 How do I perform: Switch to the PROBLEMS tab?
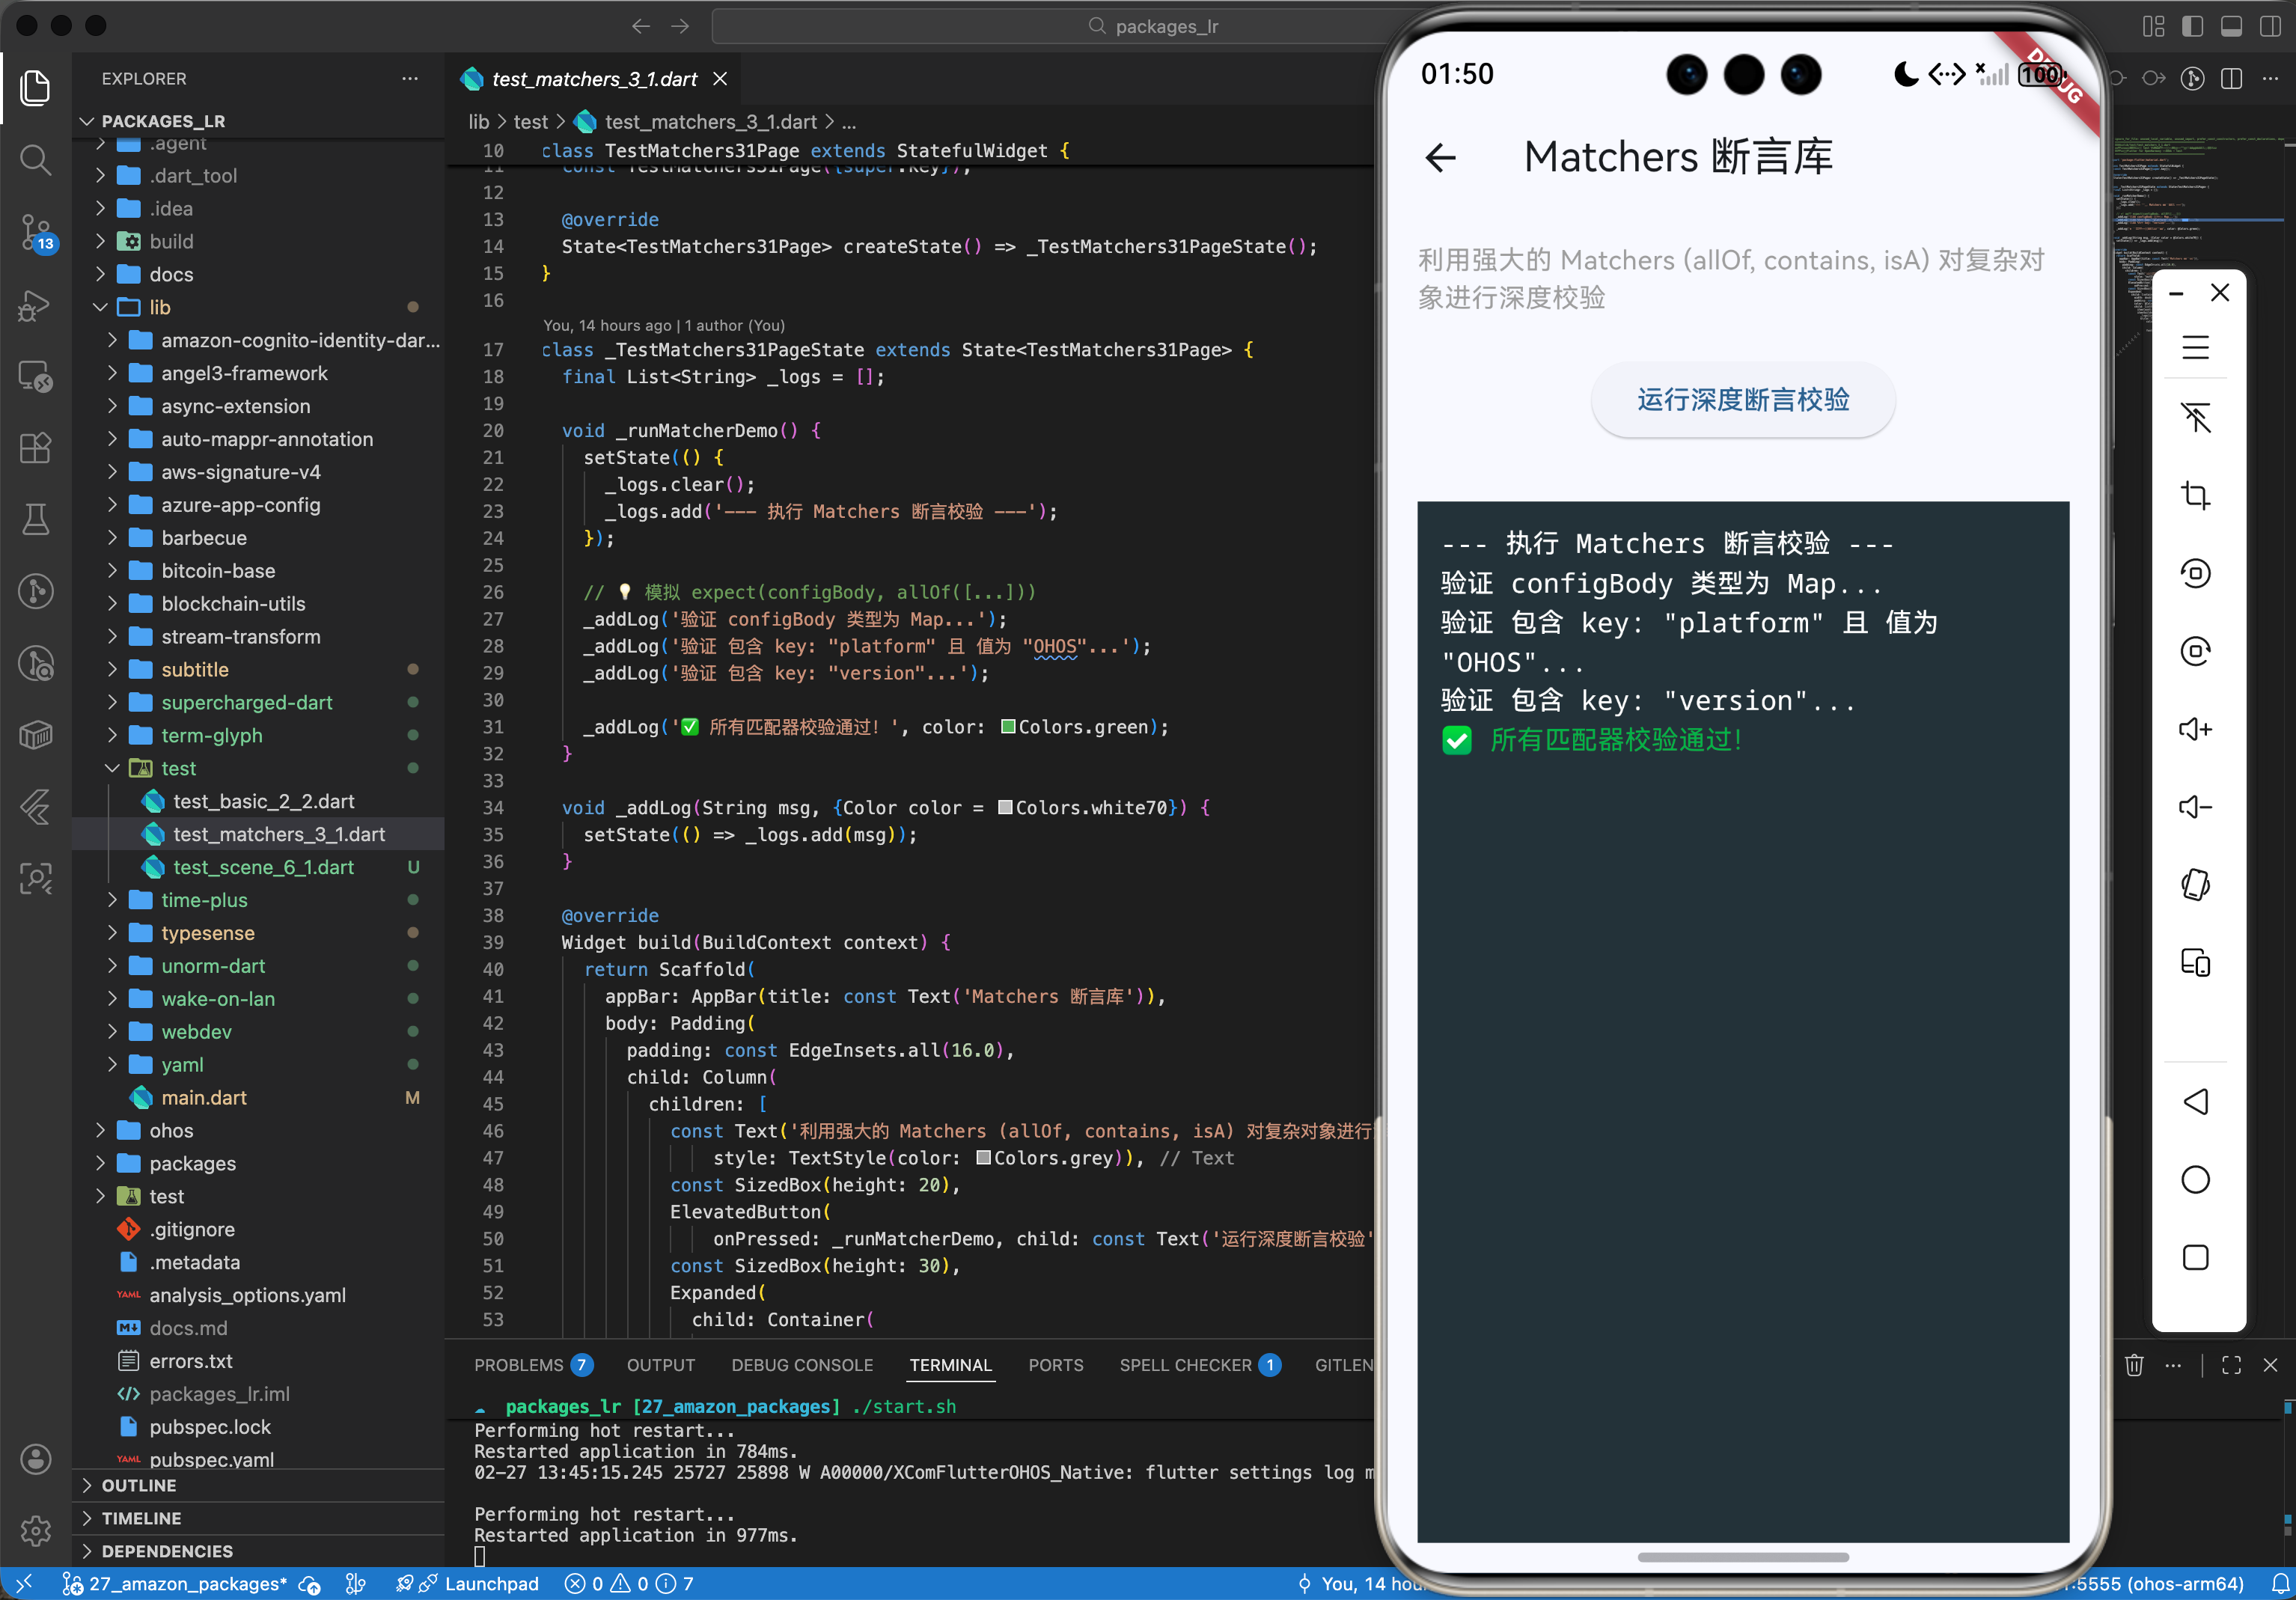pos(518,1365)
